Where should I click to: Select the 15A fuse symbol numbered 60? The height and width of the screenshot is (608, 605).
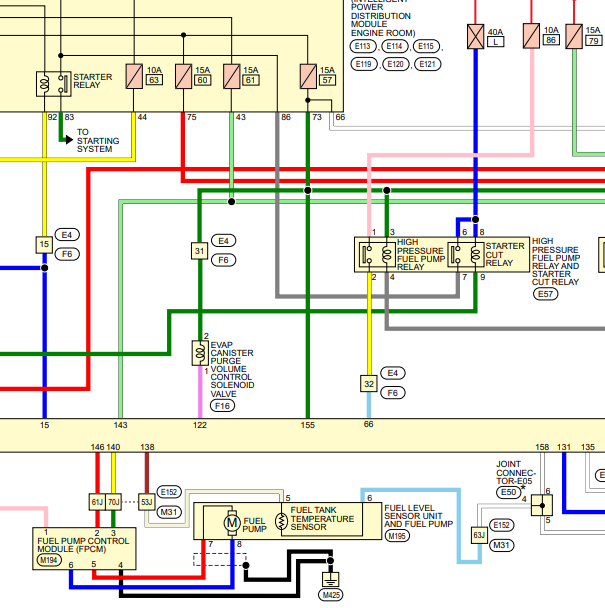point(183,76)
